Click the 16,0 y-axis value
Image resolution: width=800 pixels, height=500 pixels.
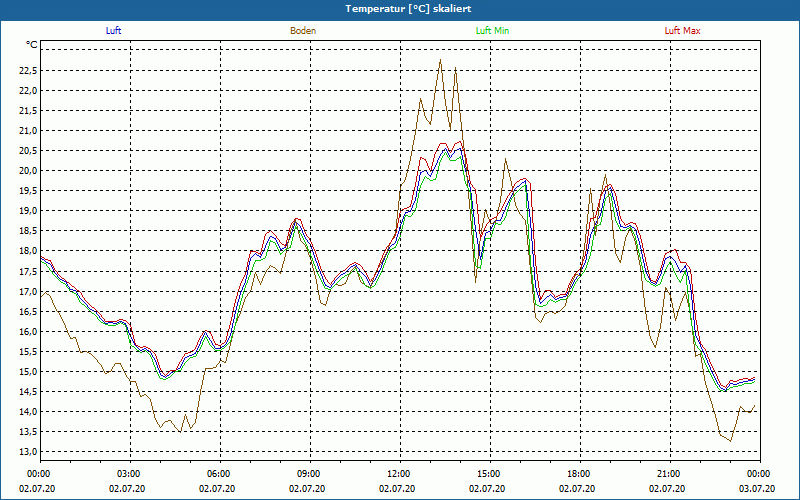tap(28, 331)
